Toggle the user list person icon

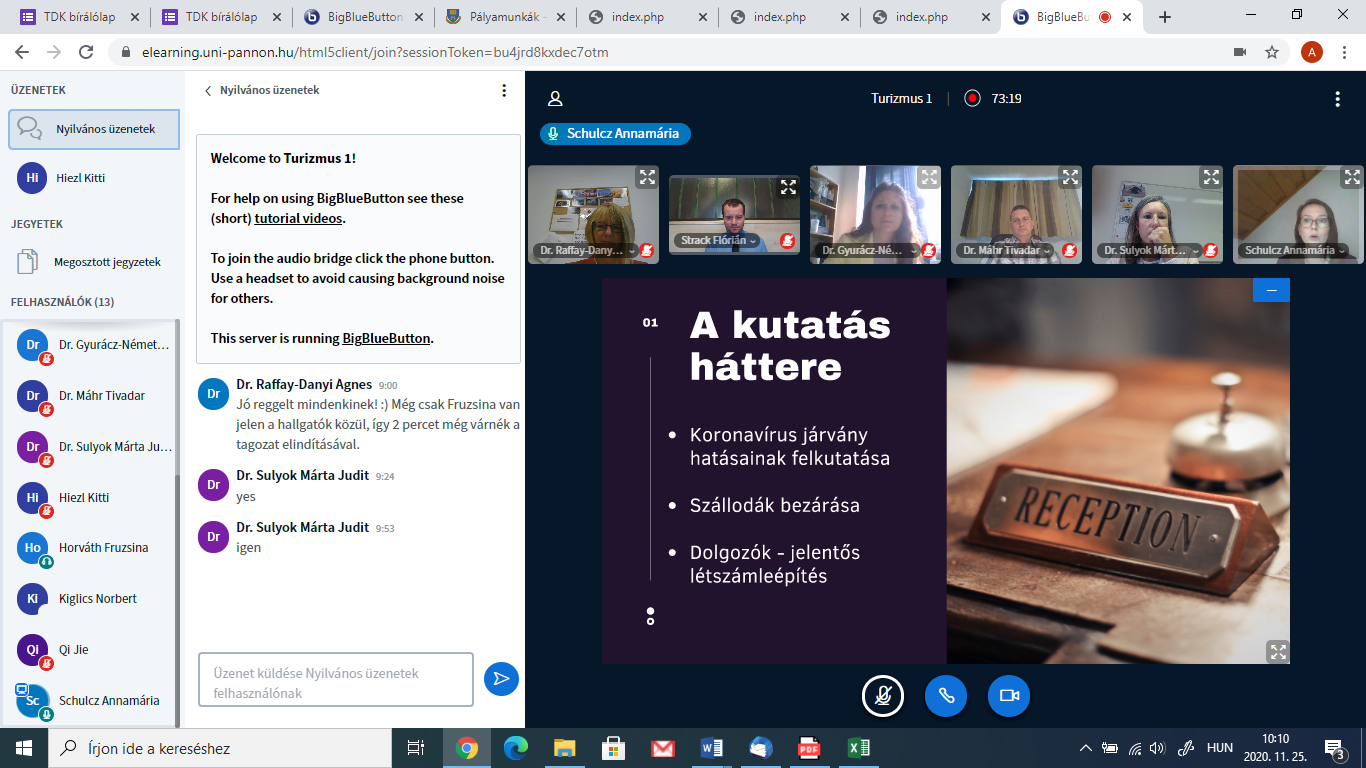[555, 99]
